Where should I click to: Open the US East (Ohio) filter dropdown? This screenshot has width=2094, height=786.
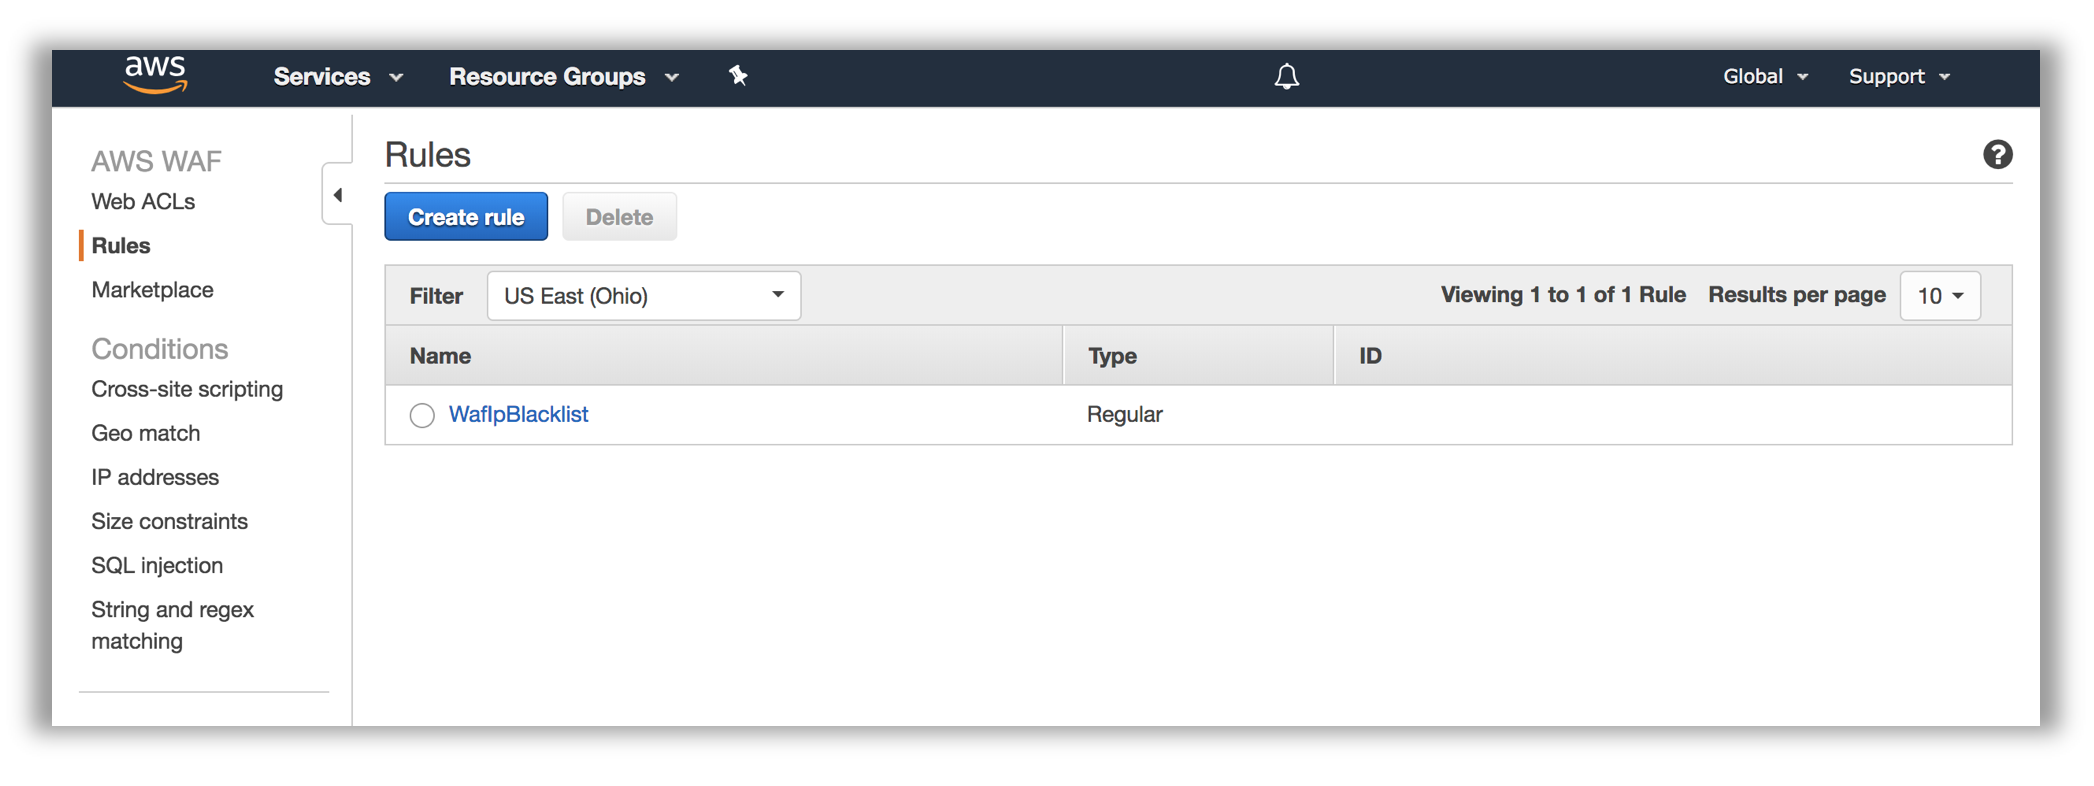point(644,296)
